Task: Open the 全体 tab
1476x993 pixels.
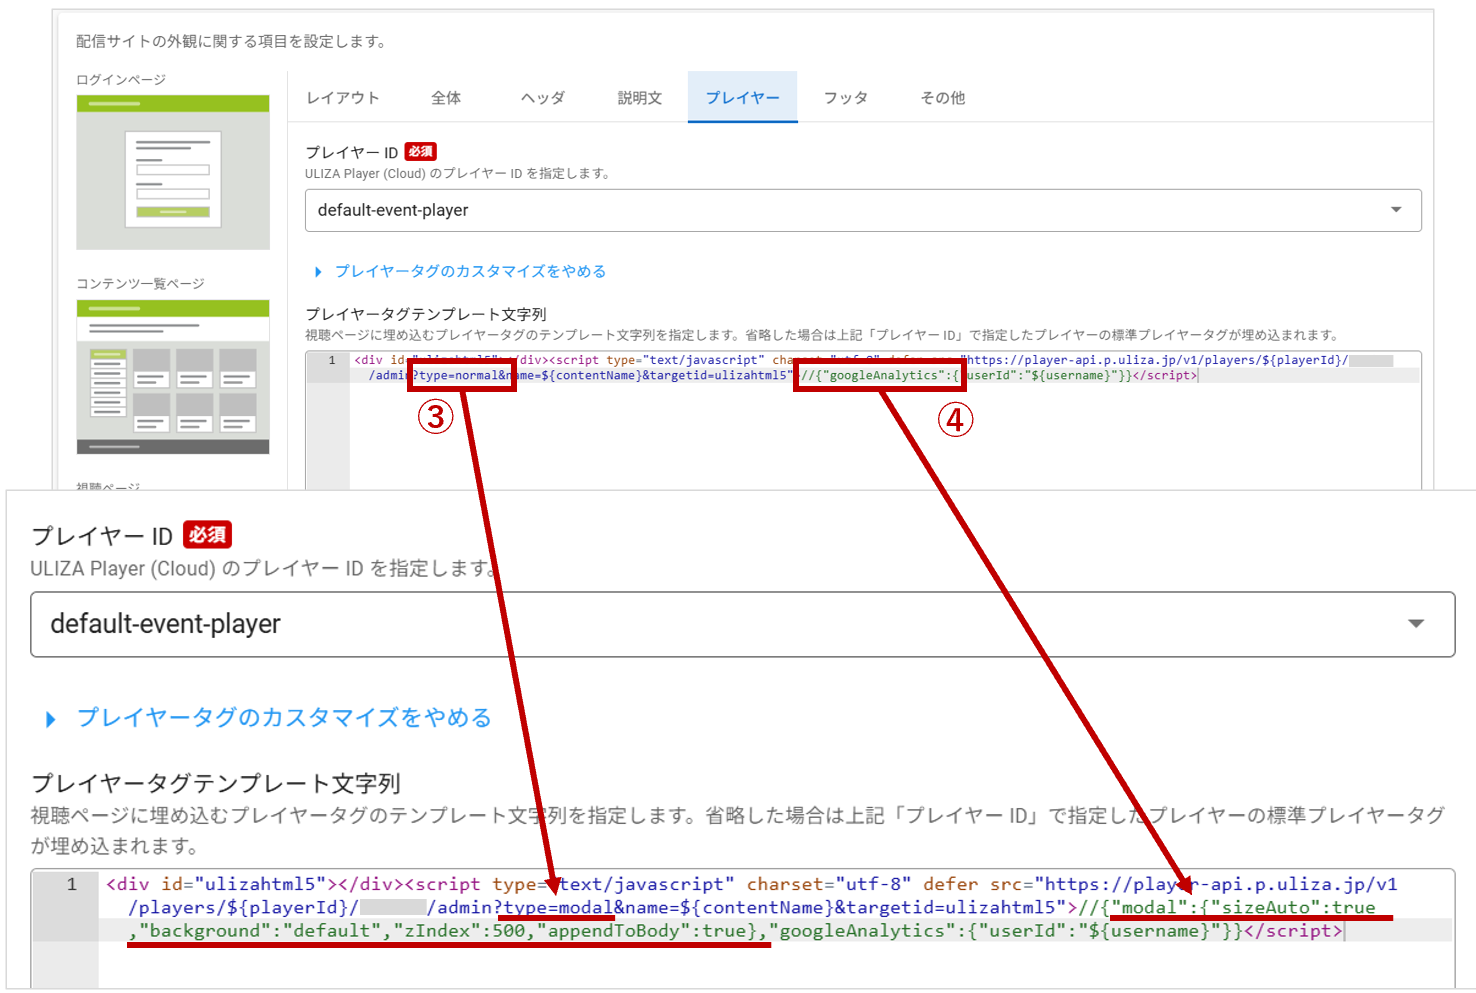Action: coord(446,98)
